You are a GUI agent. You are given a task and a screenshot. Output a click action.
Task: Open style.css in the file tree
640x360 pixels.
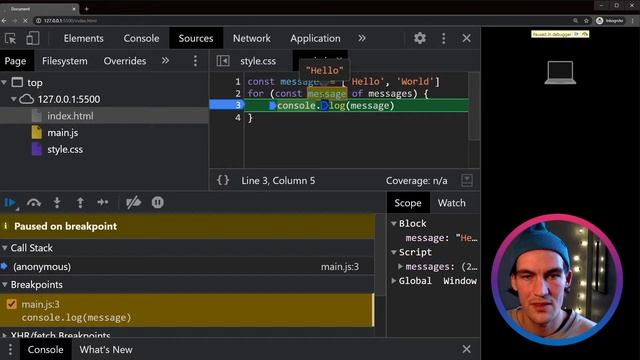click(65, 149)
